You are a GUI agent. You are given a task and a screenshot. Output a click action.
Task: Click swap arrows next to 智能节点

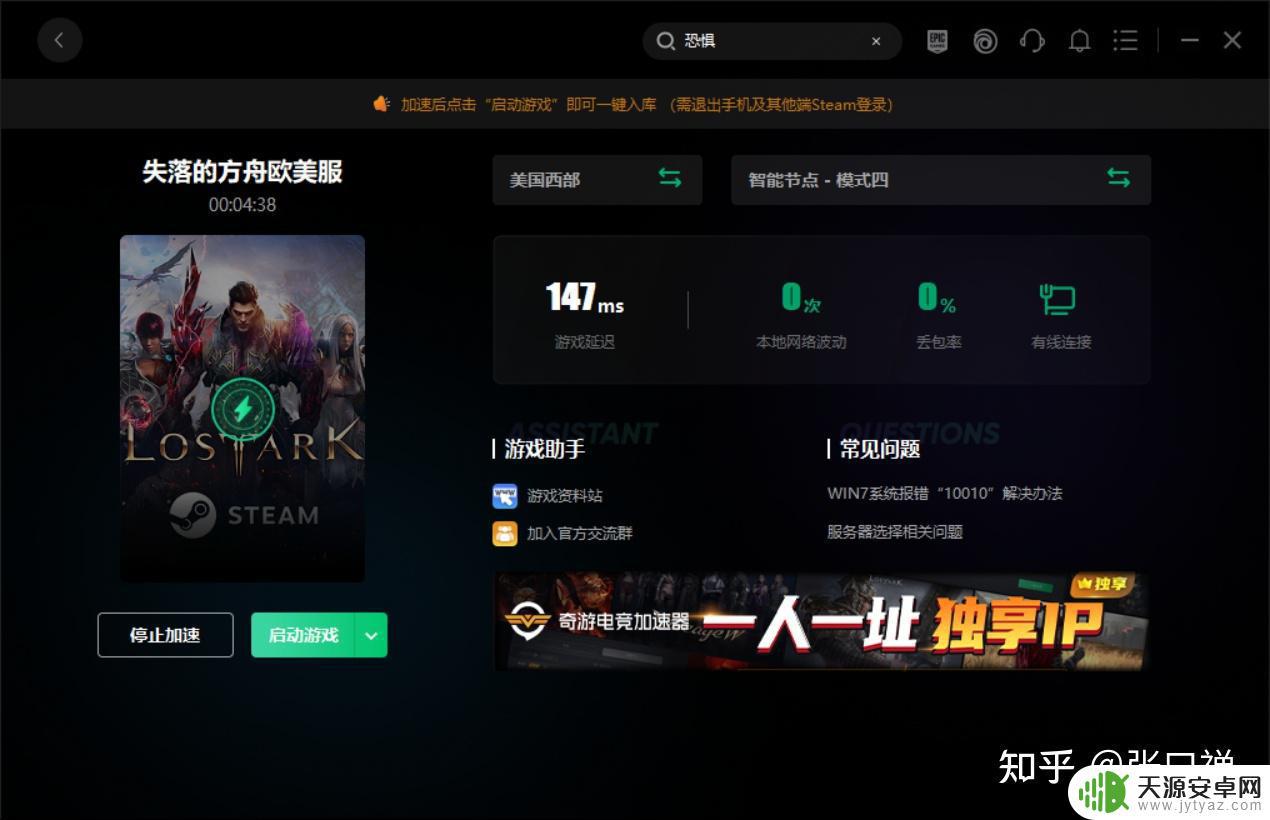[1118, 178]
